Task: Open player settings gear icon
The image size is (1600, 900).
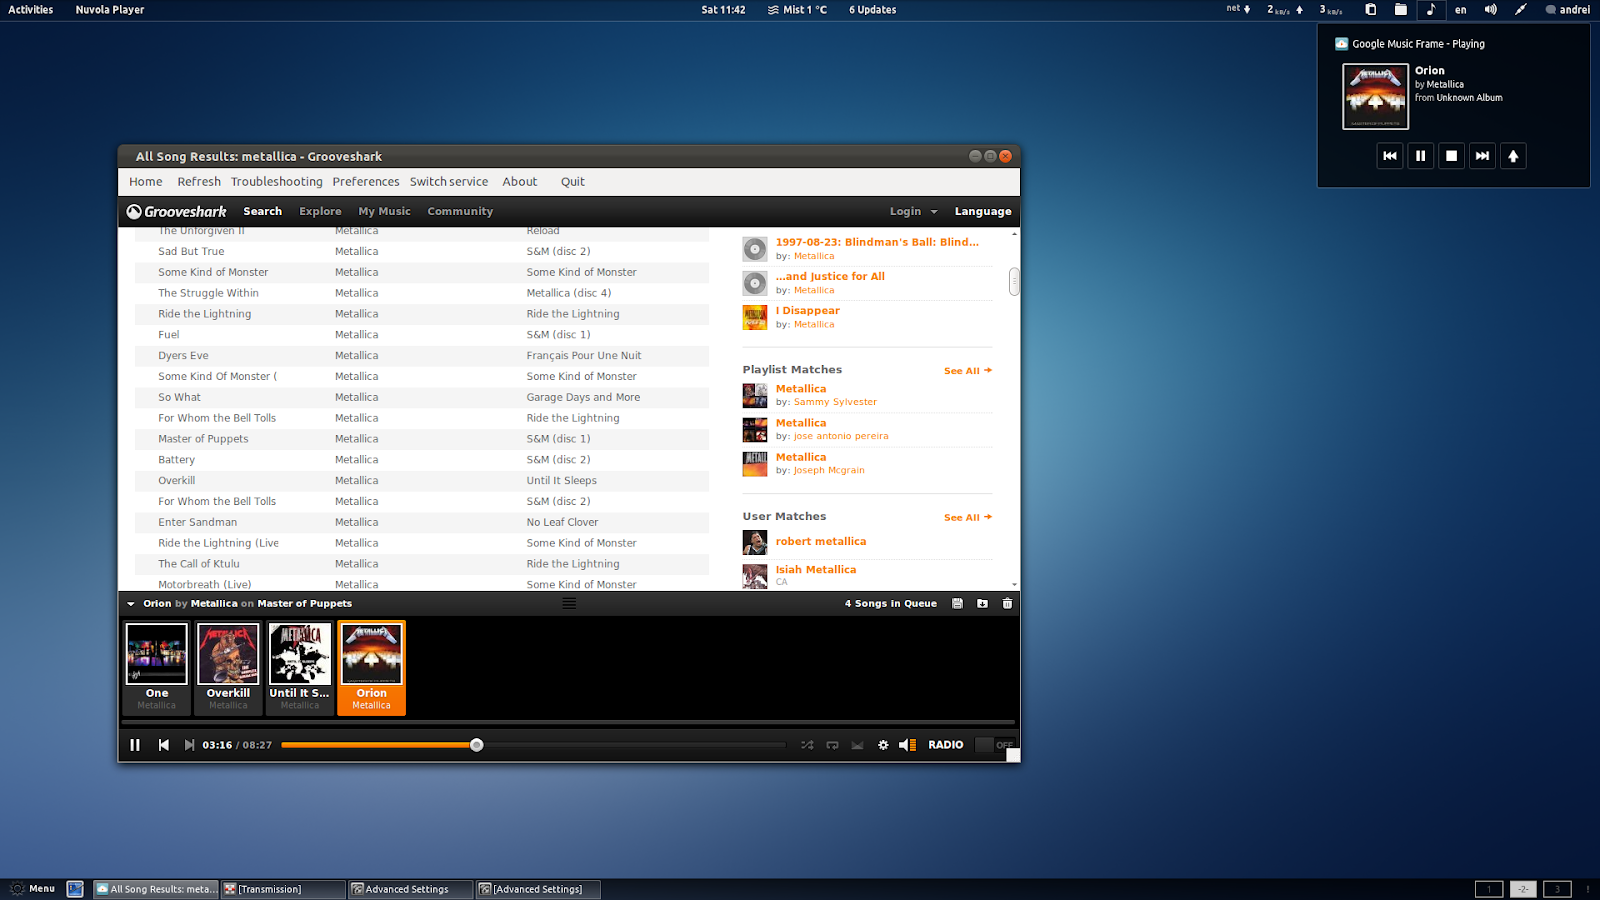Action: [x=883, y=745]
